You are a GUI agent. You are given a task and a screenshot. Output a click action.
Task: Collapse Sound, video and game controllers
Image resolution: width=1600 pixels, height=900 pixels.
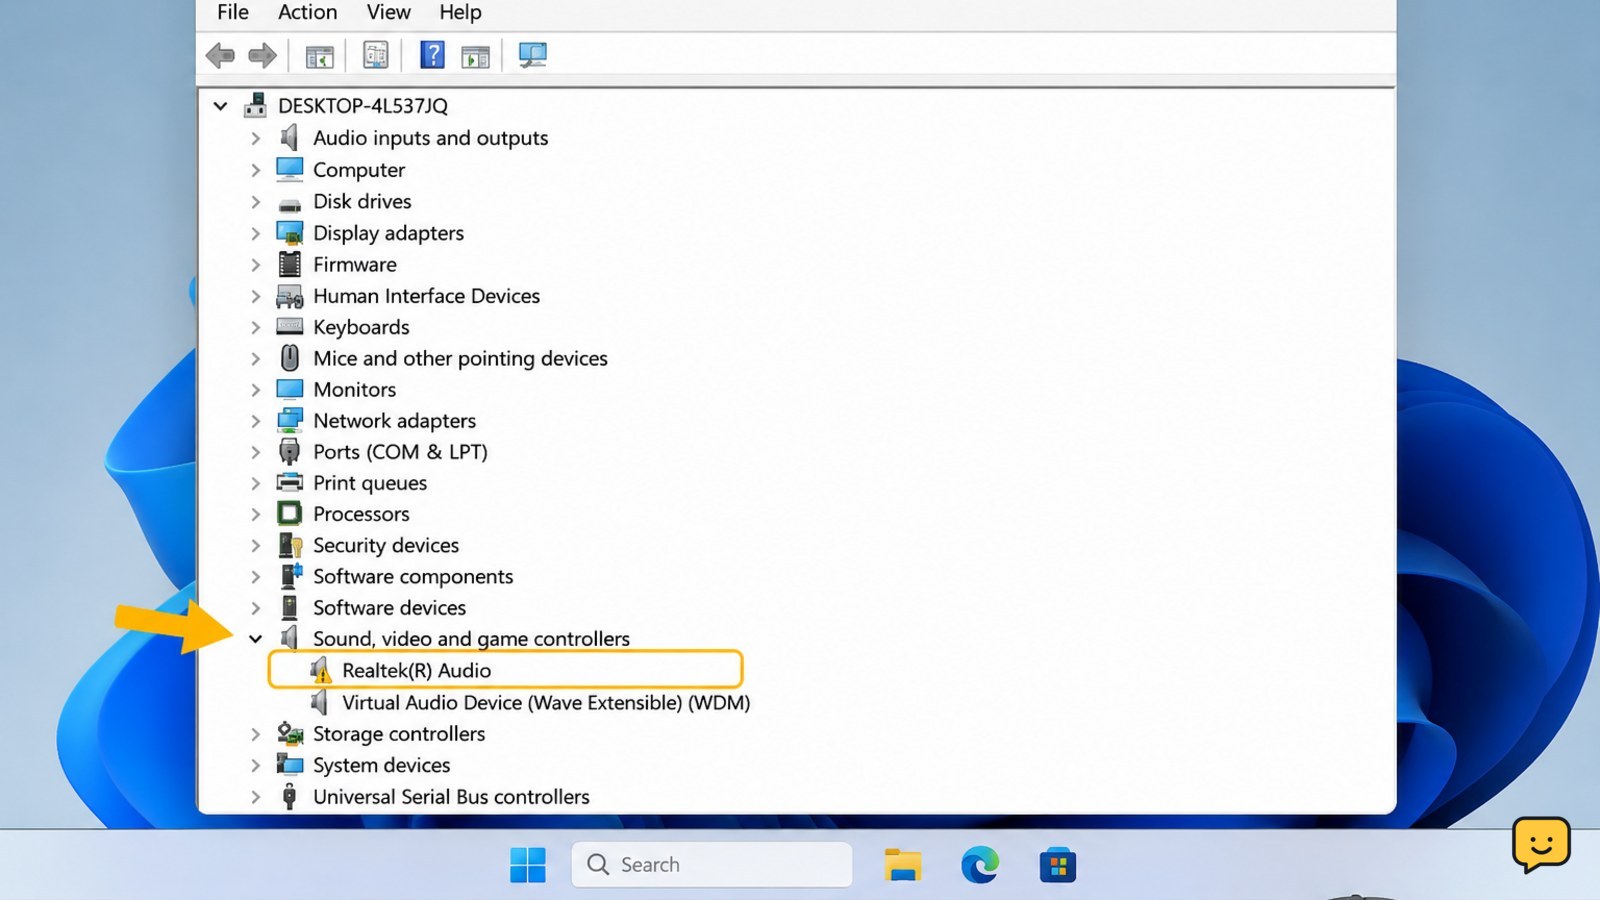[x=255, y=638]
